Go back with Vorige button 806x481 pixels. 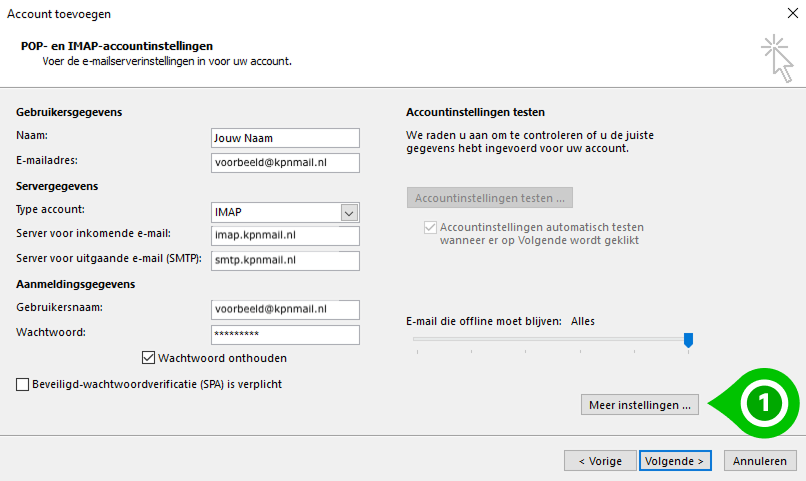(600, 461)
